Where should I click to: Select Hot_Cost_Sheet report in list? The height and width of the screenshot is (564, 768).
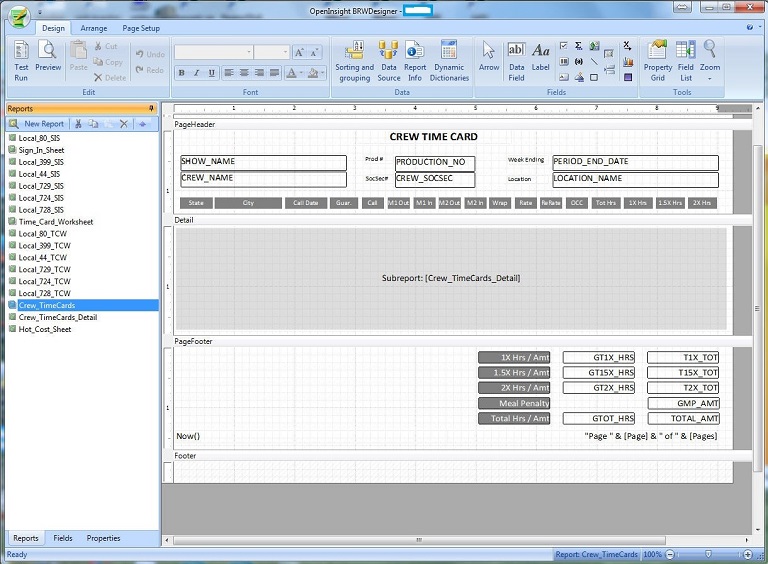click(x=45, y=329)
